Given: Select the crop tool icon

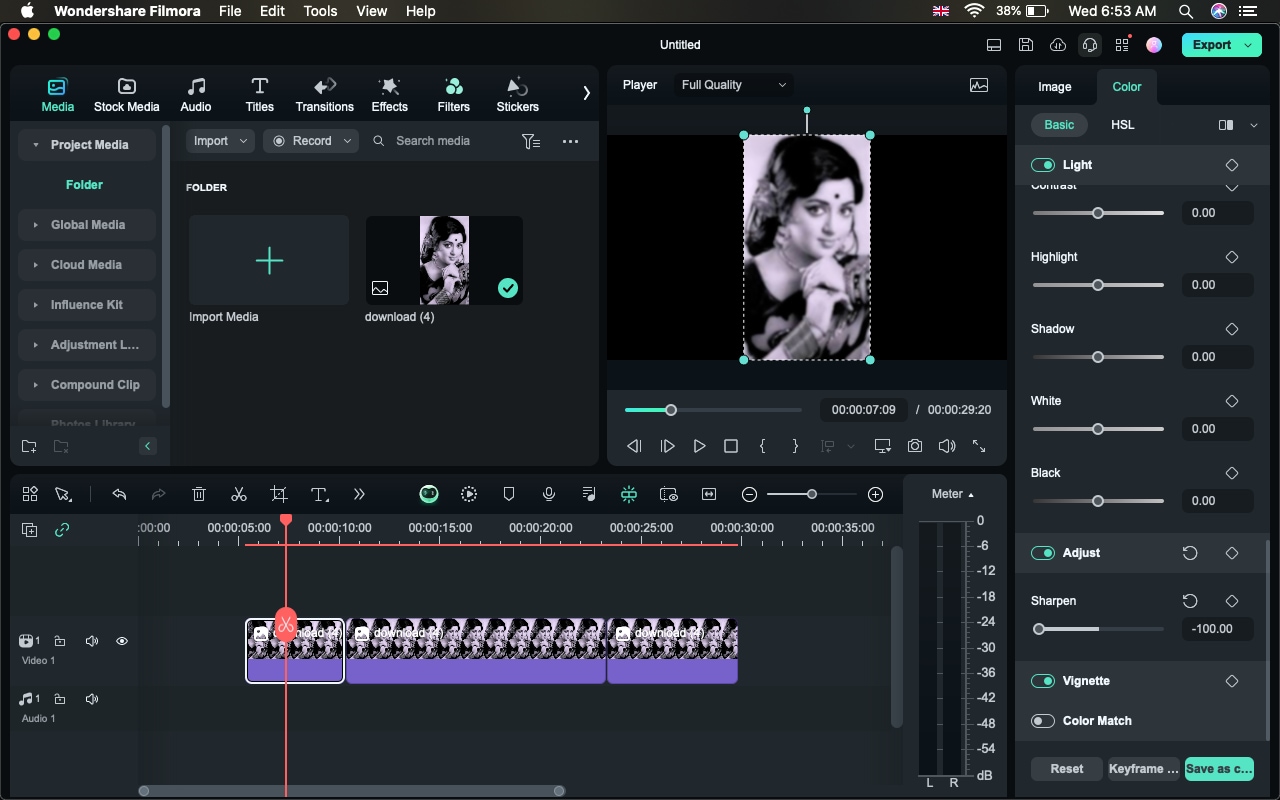Looking at the screenshot, I should (x=279, y=494).
